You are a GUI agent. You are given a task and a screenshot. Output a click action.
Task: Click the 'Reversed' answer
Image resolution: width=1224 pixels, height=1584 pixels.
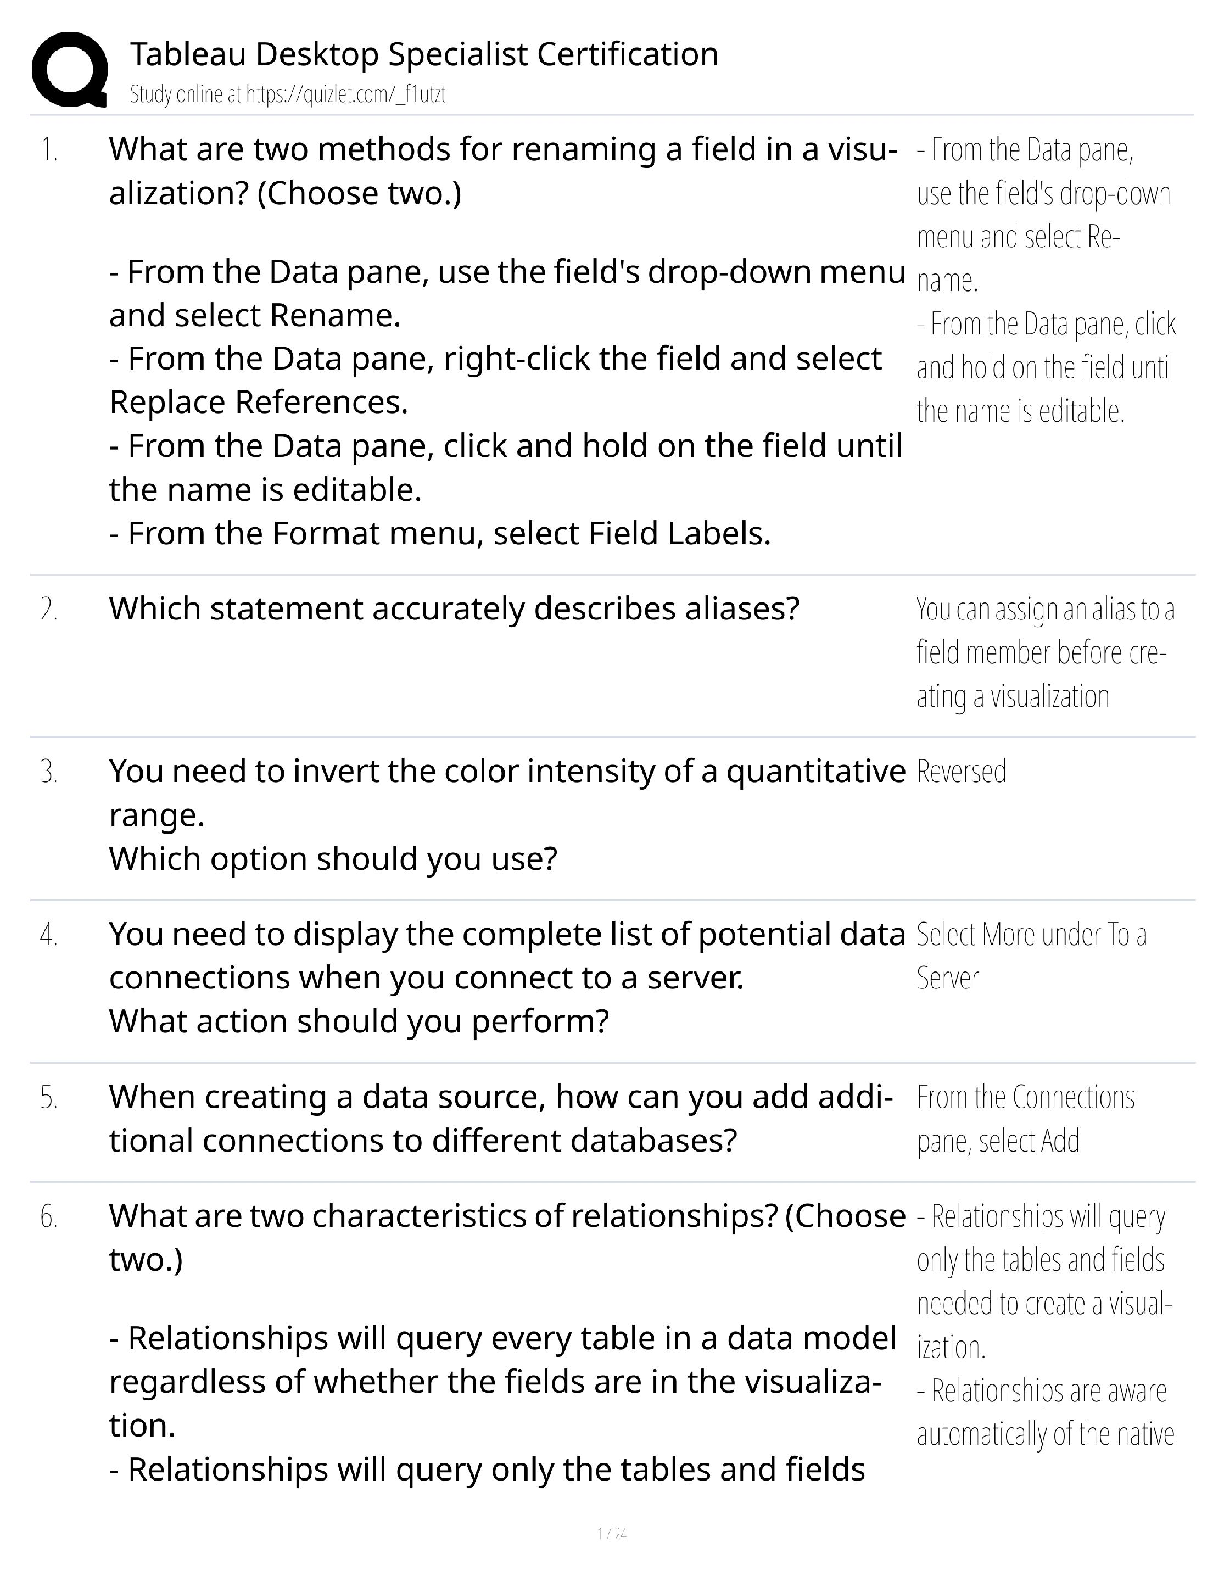pos(961,772)
